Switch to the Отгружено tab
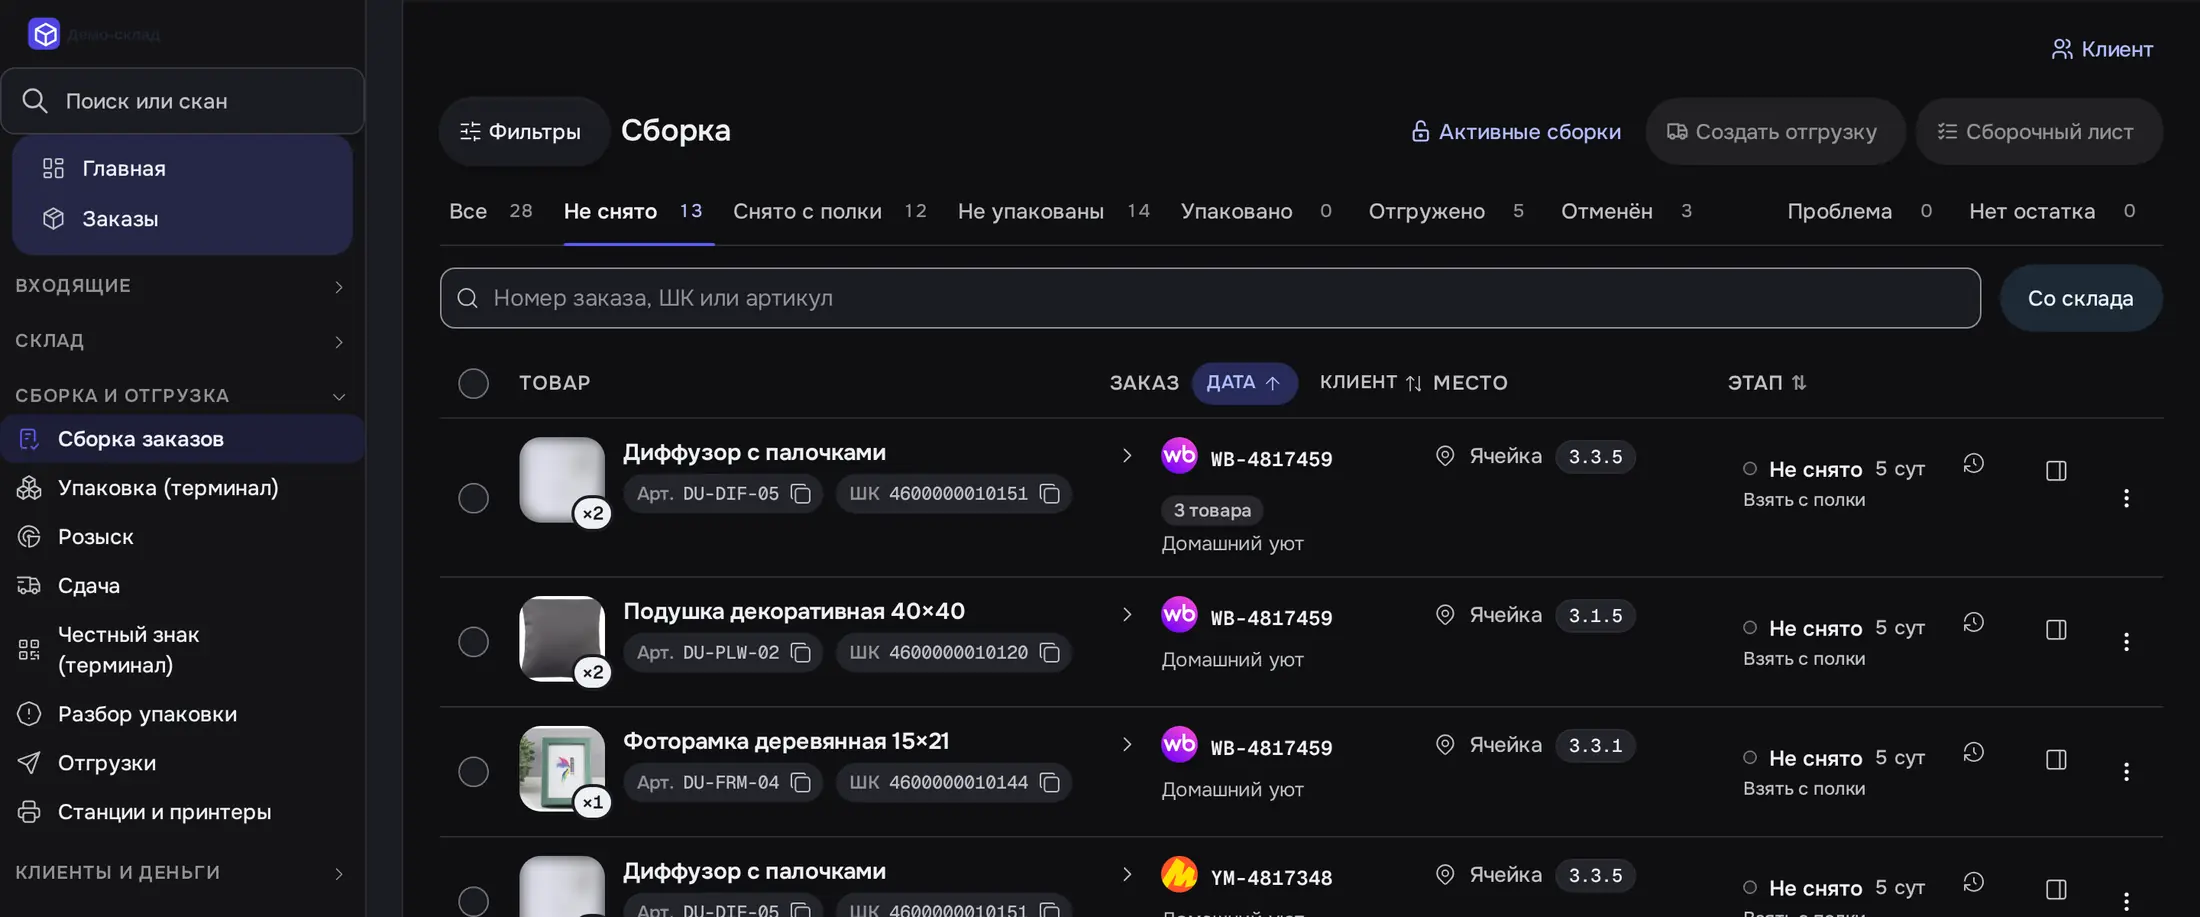The image size is (2200, 917). tap(1446, 212)
